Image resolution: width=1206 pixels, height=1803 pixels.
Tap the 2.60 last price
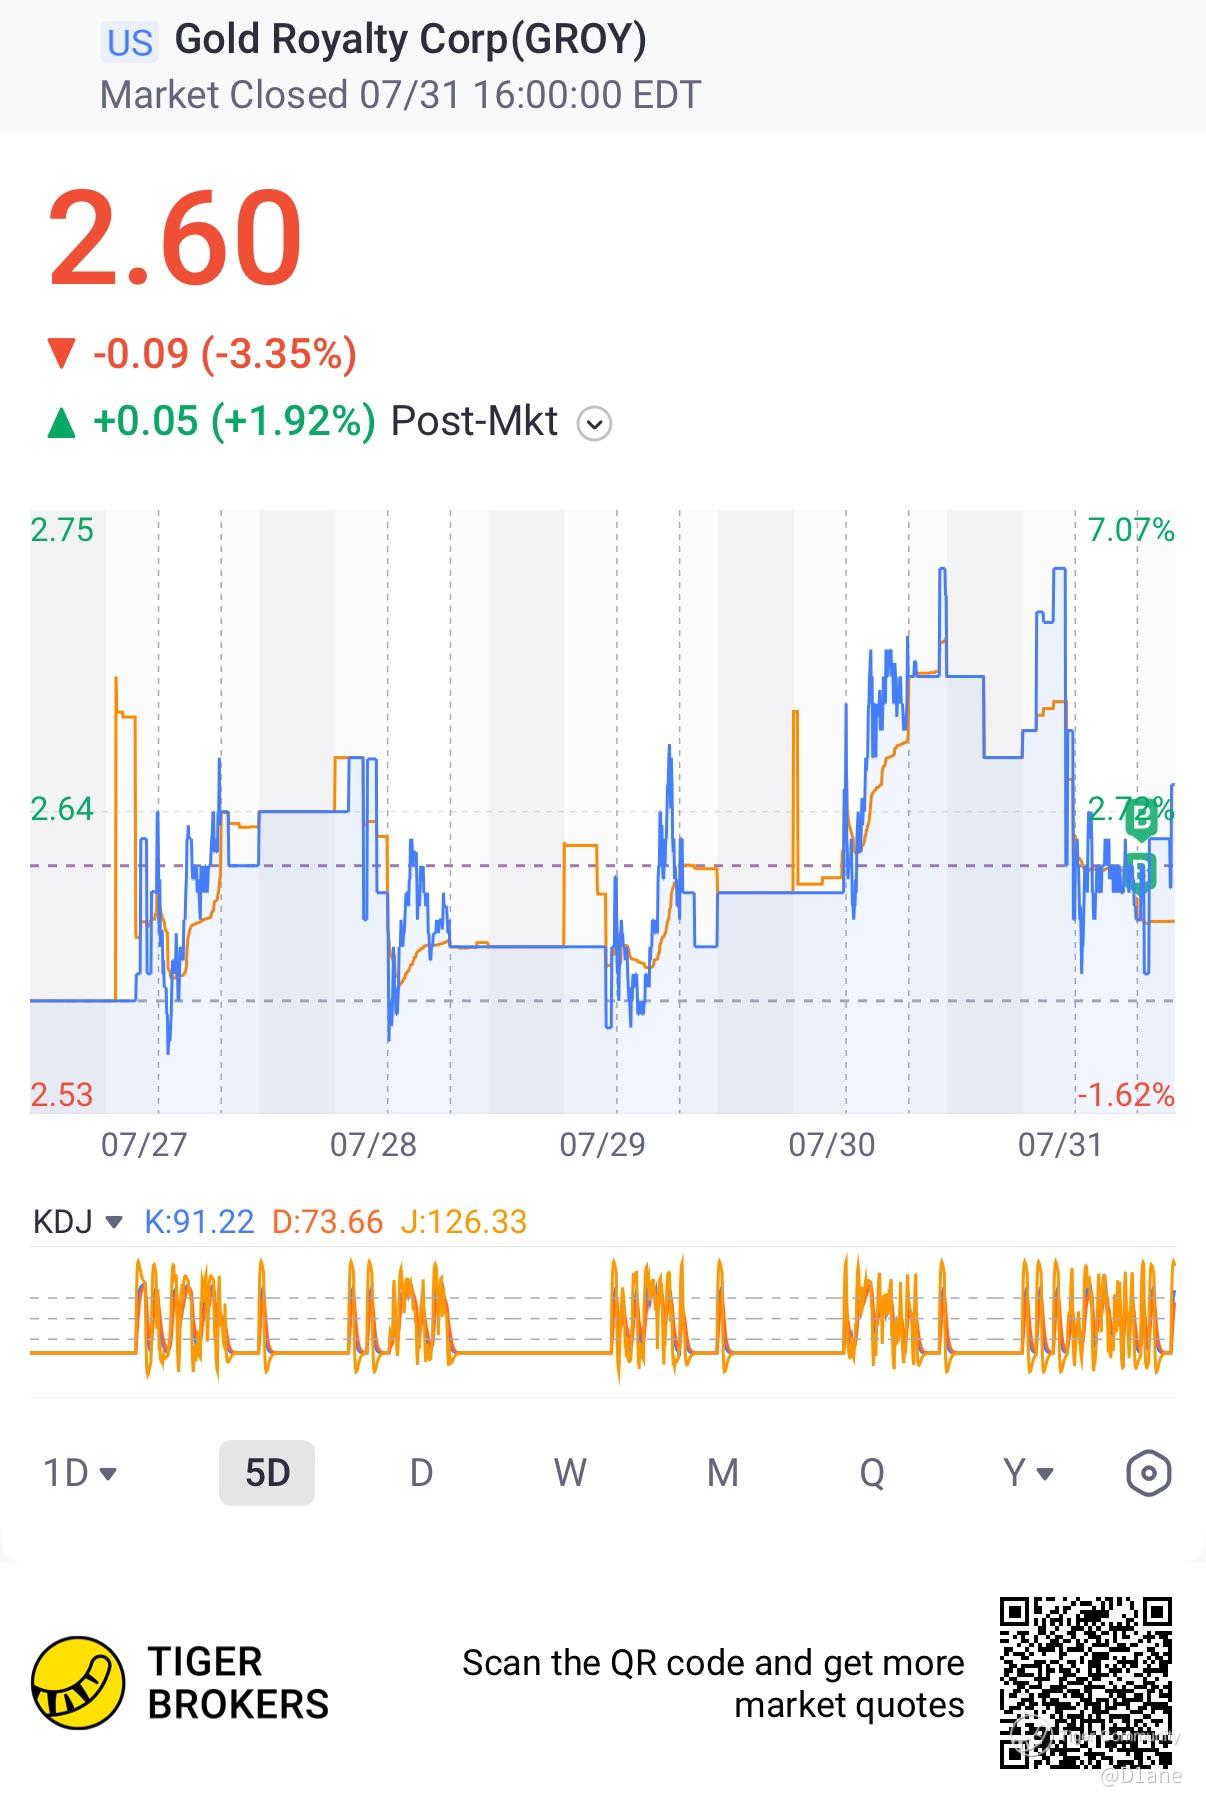[175, 238]
